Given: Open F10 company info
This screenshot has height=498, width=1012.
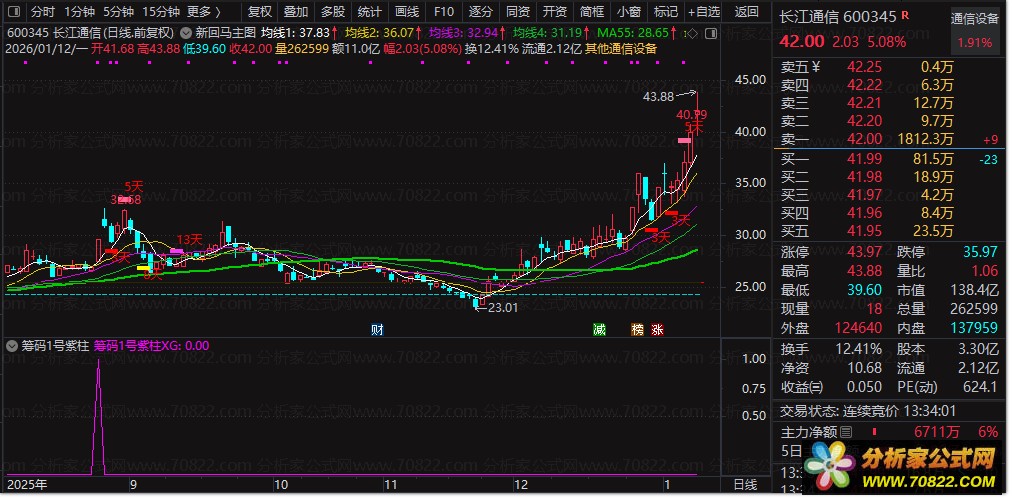Looking at the screenshot, I should [444, 12].
